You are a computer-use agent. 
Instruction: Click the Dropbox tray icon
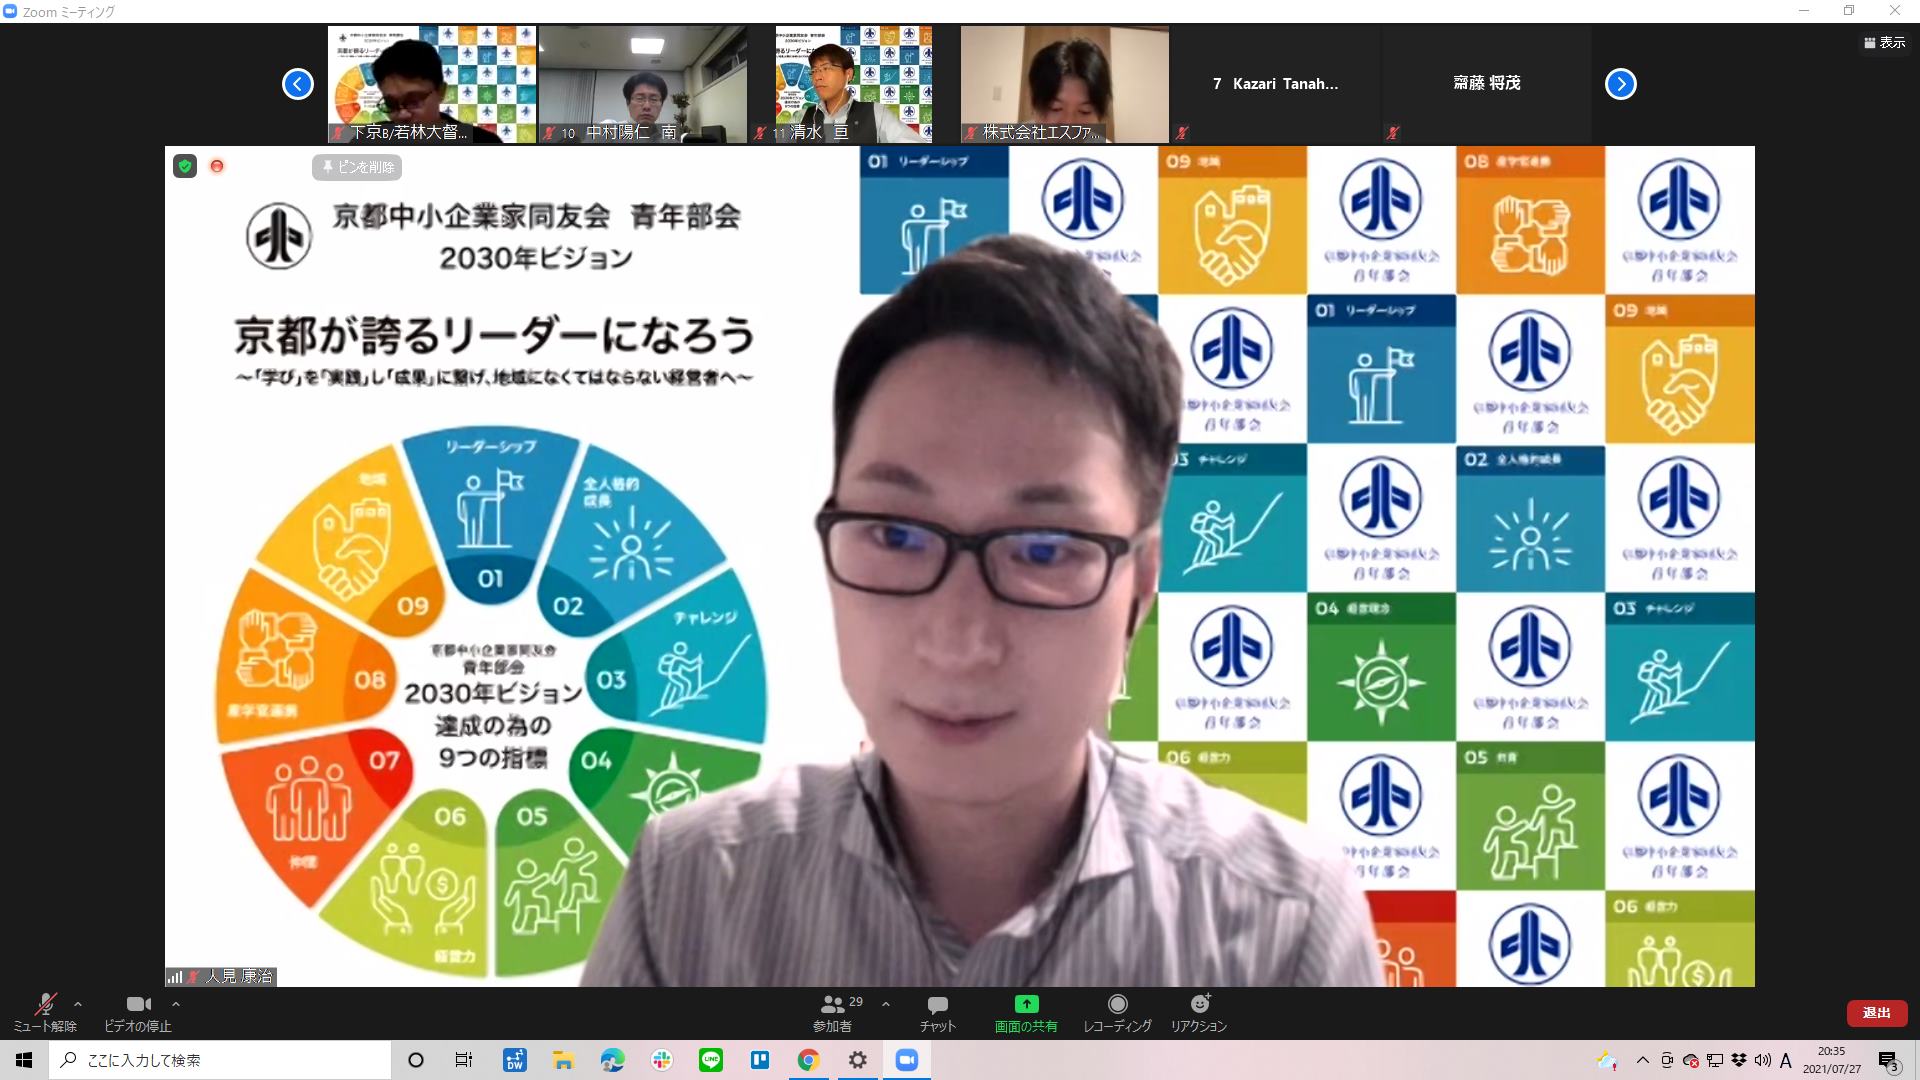coord(1739,1060)
